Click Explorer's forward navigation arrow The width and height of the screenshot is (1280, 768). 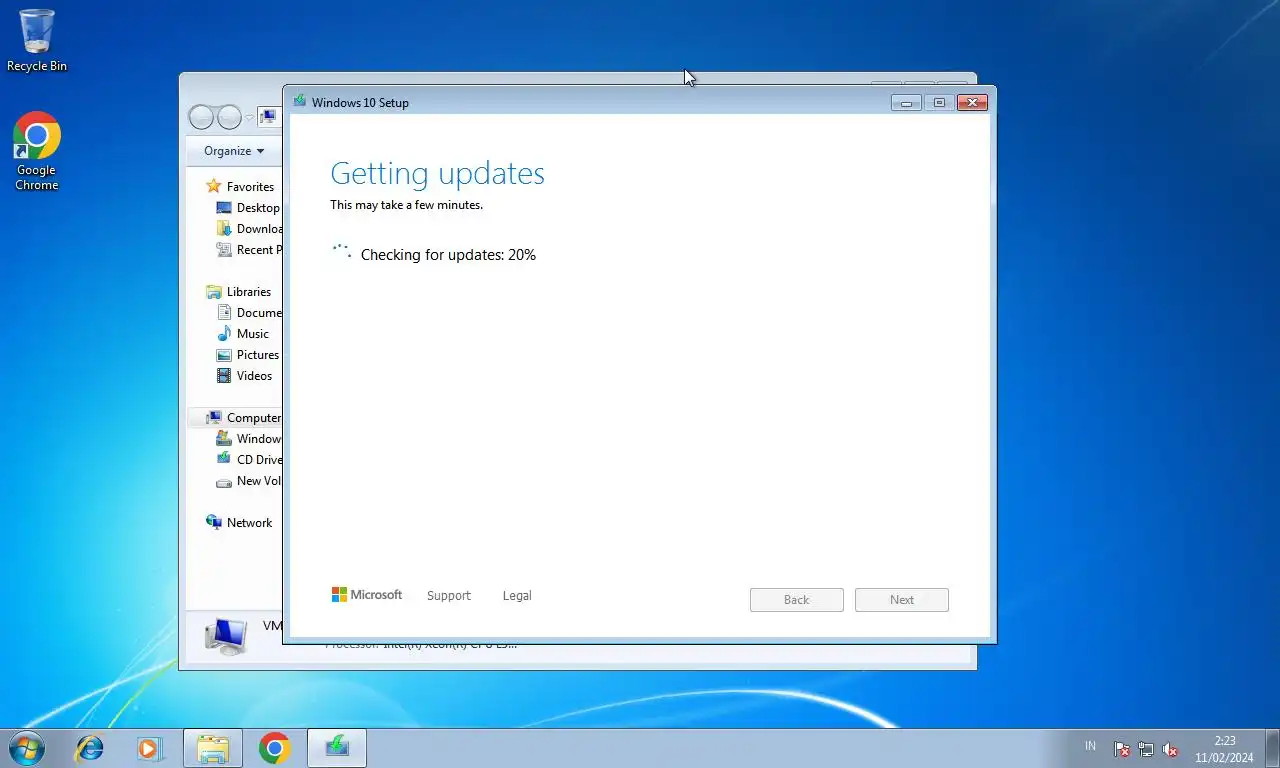(x=229, y=117)
